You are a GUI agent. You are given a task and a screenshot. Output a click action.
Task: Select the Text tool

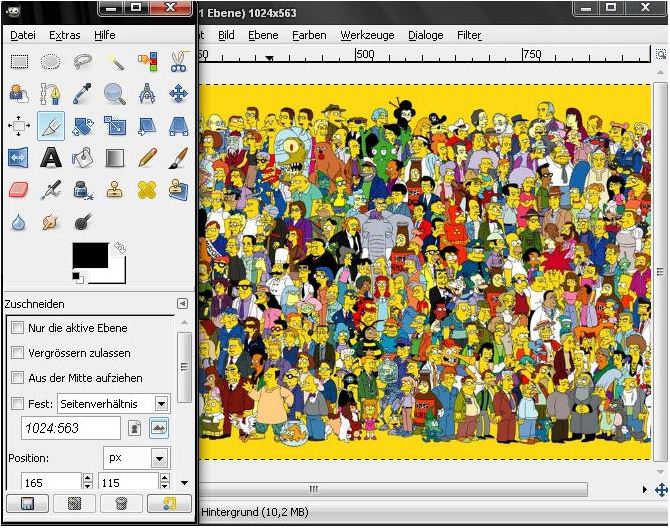[51, 158]
